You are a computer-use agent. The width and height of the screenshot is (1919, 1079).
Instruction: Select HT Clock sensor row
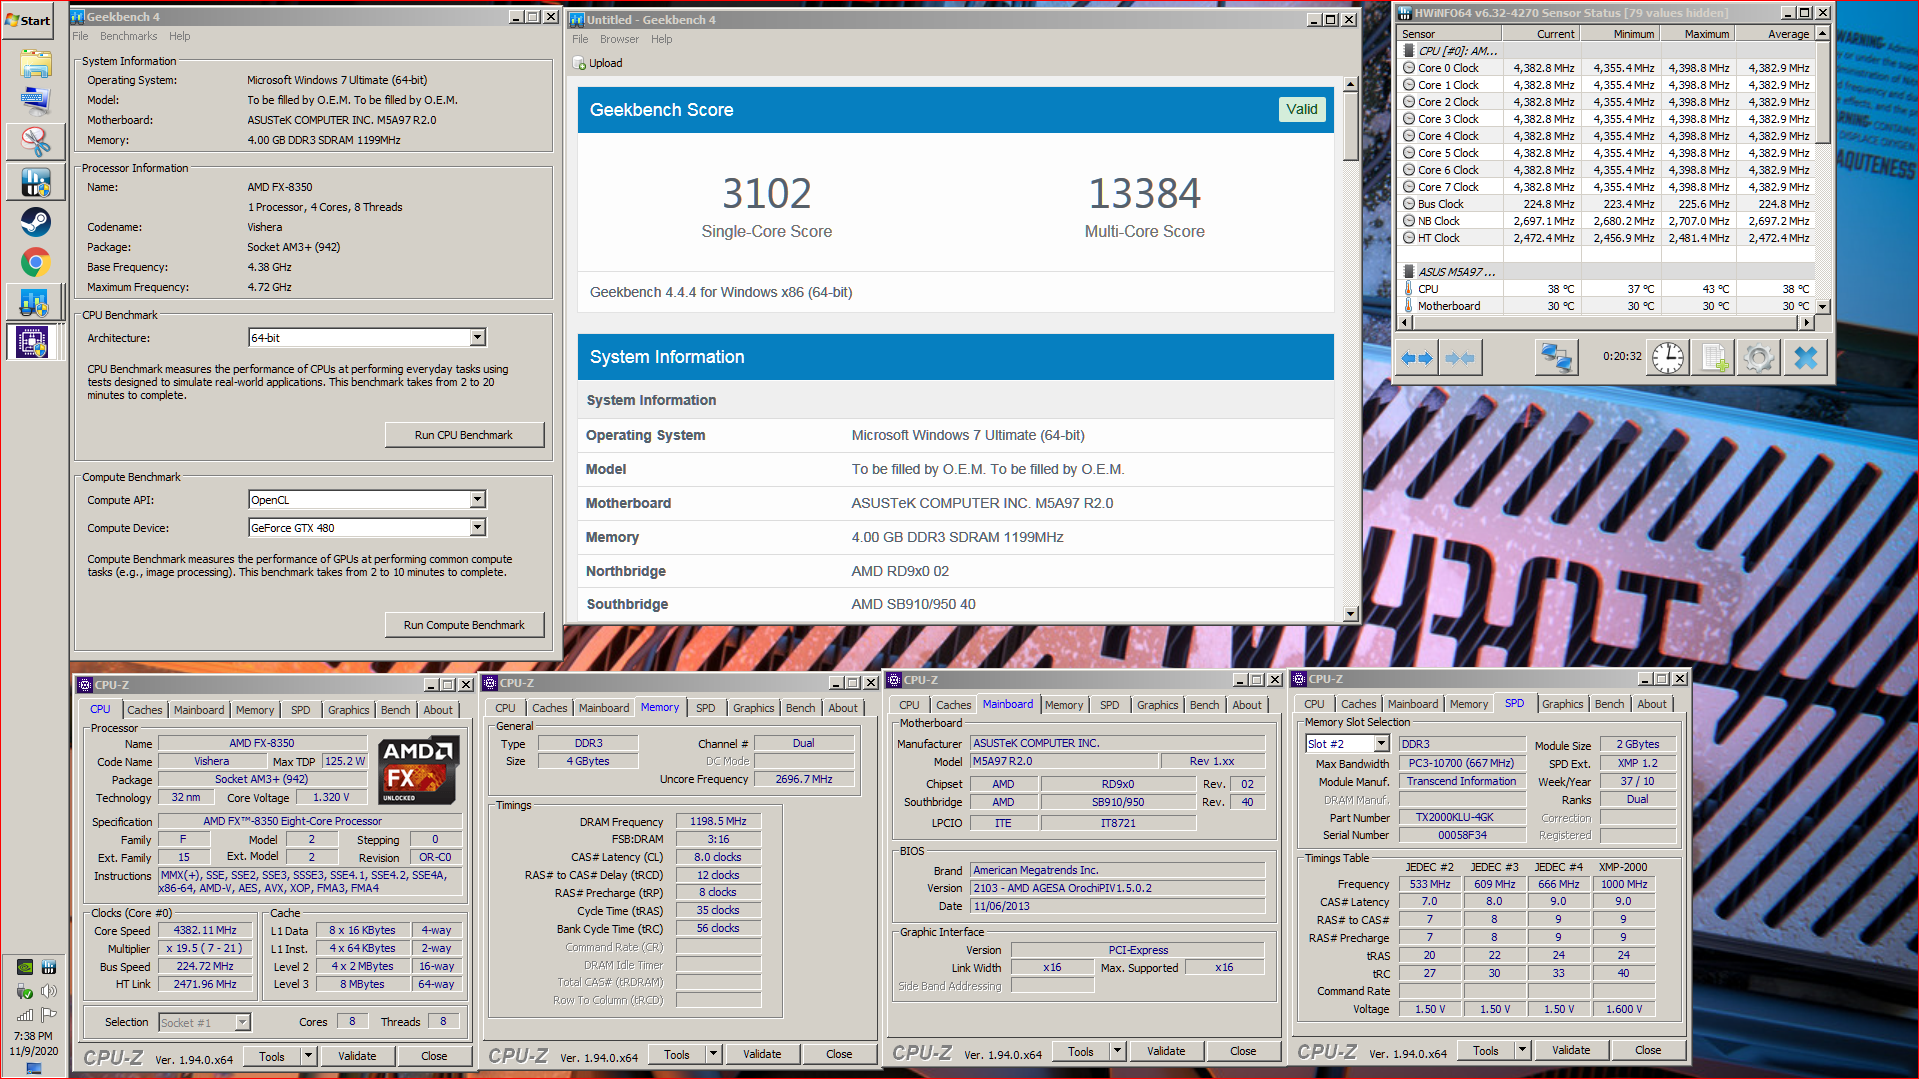pyautogui.click(x=1606, y=238)
